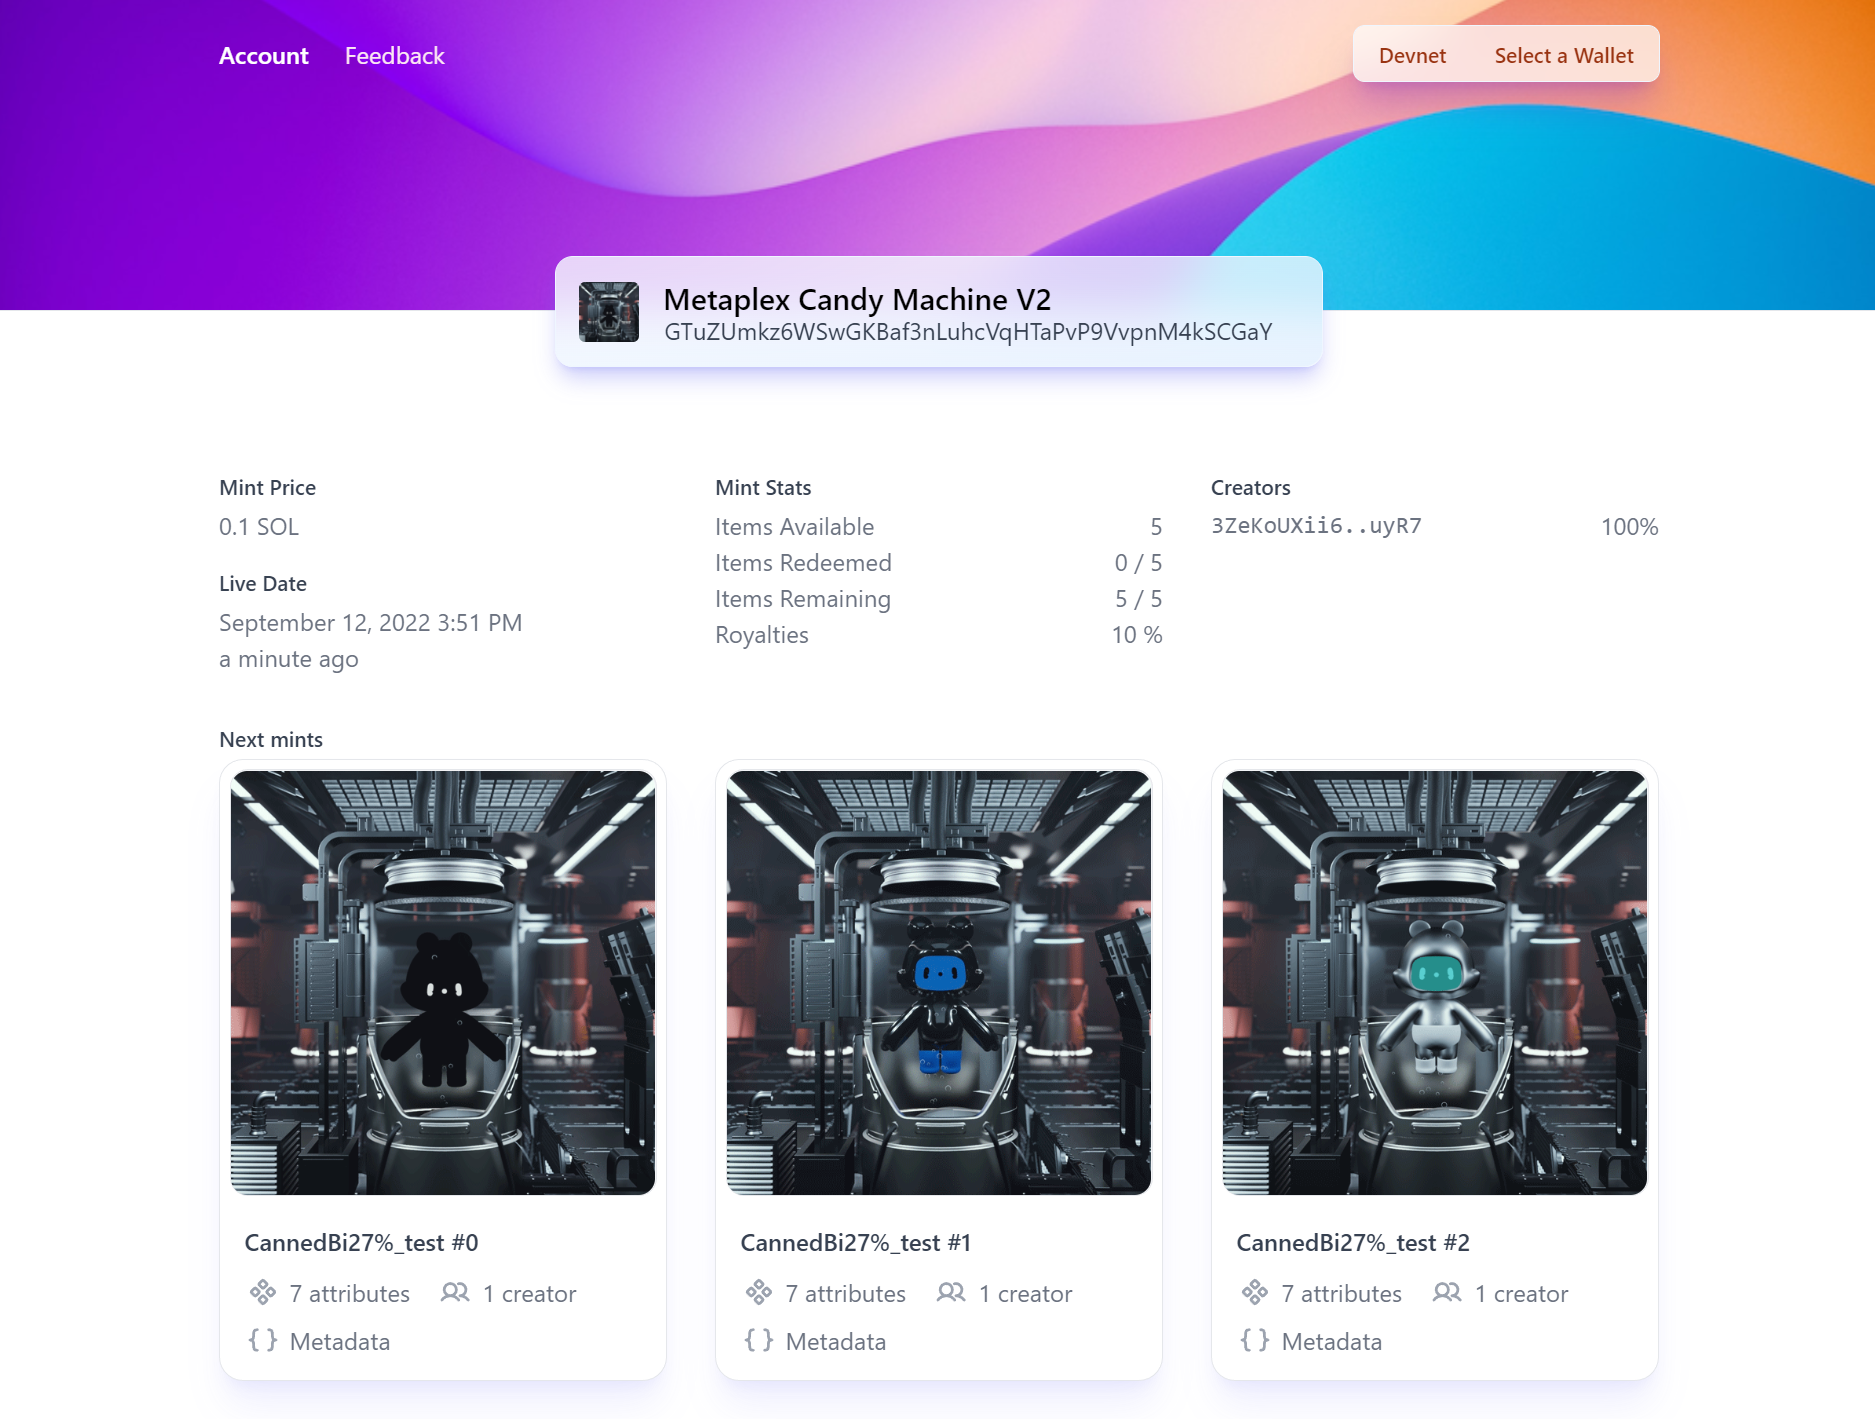Click the Mint Stats heading
Screen dimensions: 1875x1419
click(x=763, y=488)
